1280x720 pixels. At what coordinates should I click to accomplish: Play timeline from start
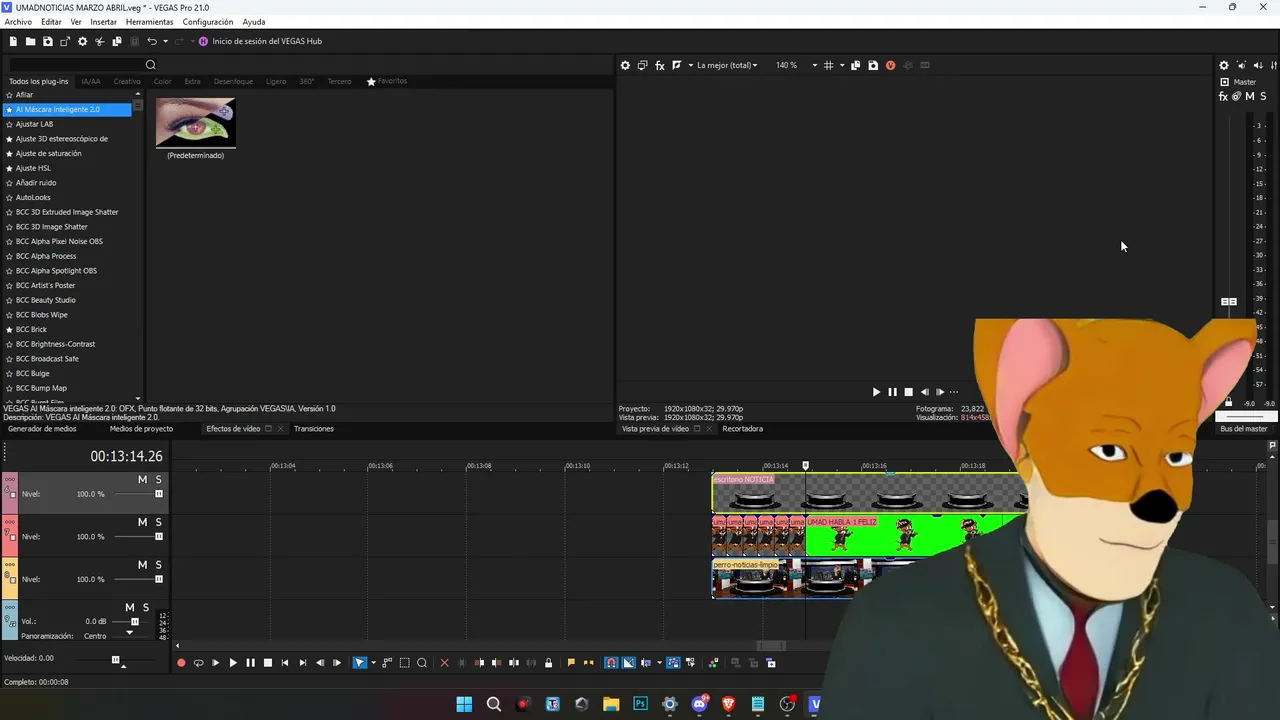(x=215, y=663)
